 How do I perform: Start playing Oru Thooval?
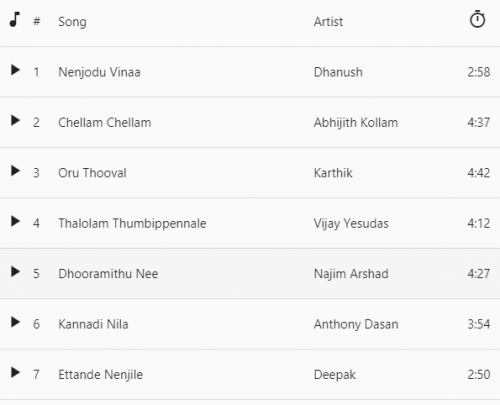[x=15, y=171]
